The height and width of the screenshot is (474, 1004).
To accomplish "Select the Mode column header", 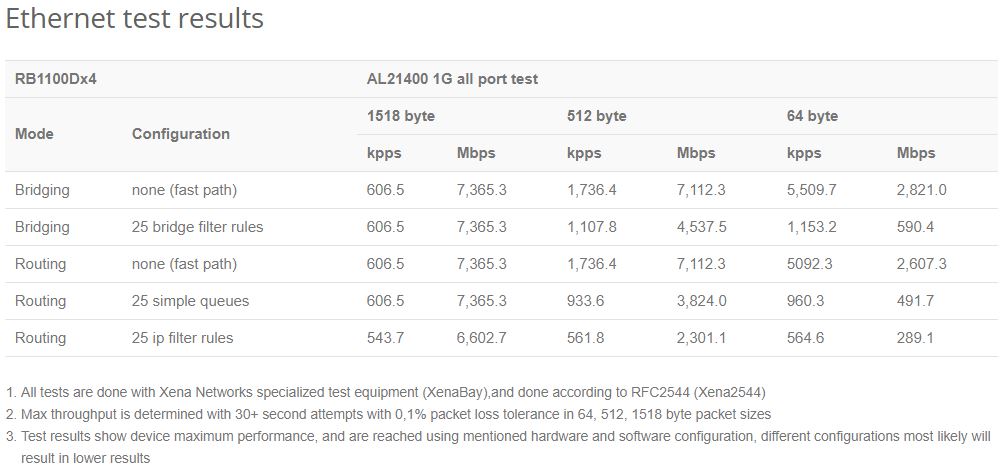I will [x=34, y=133].
